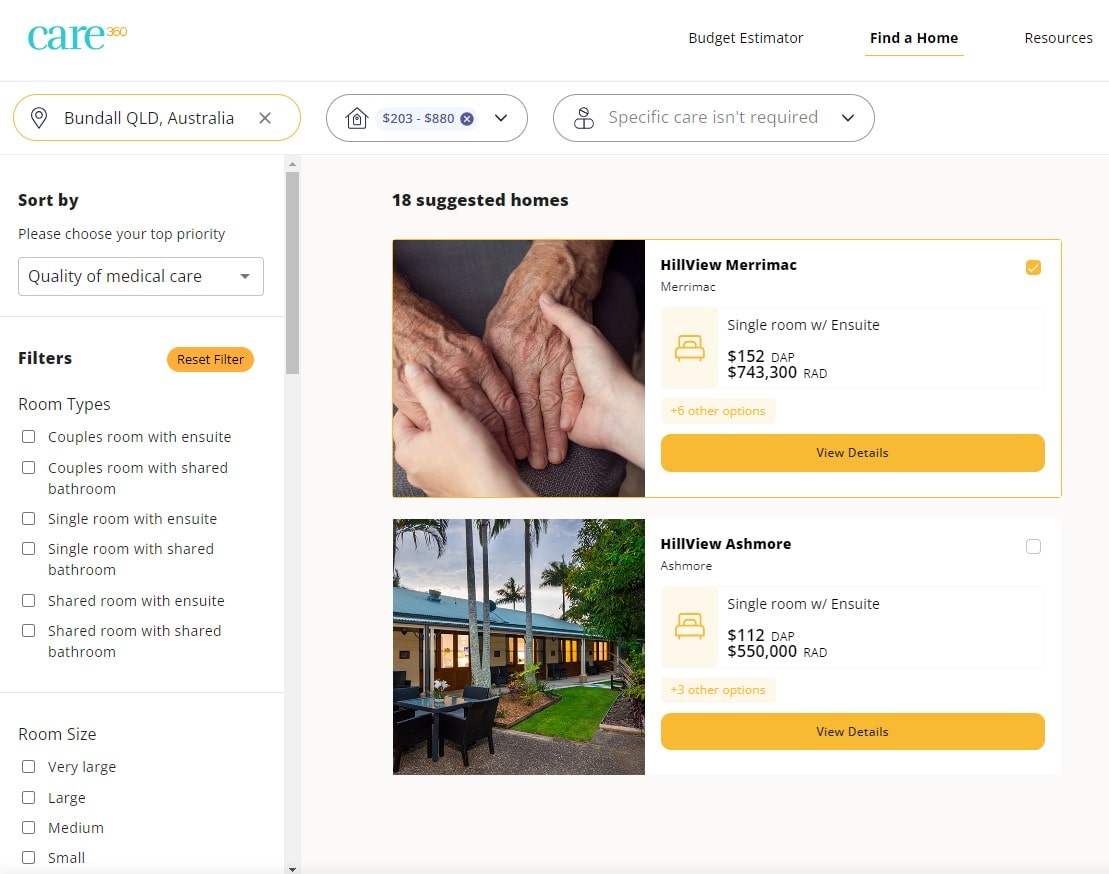The height and width of the screenshot is (874, 1109).
Task: Remove the $203 - $880 price tag
Action: pos(468,116)
